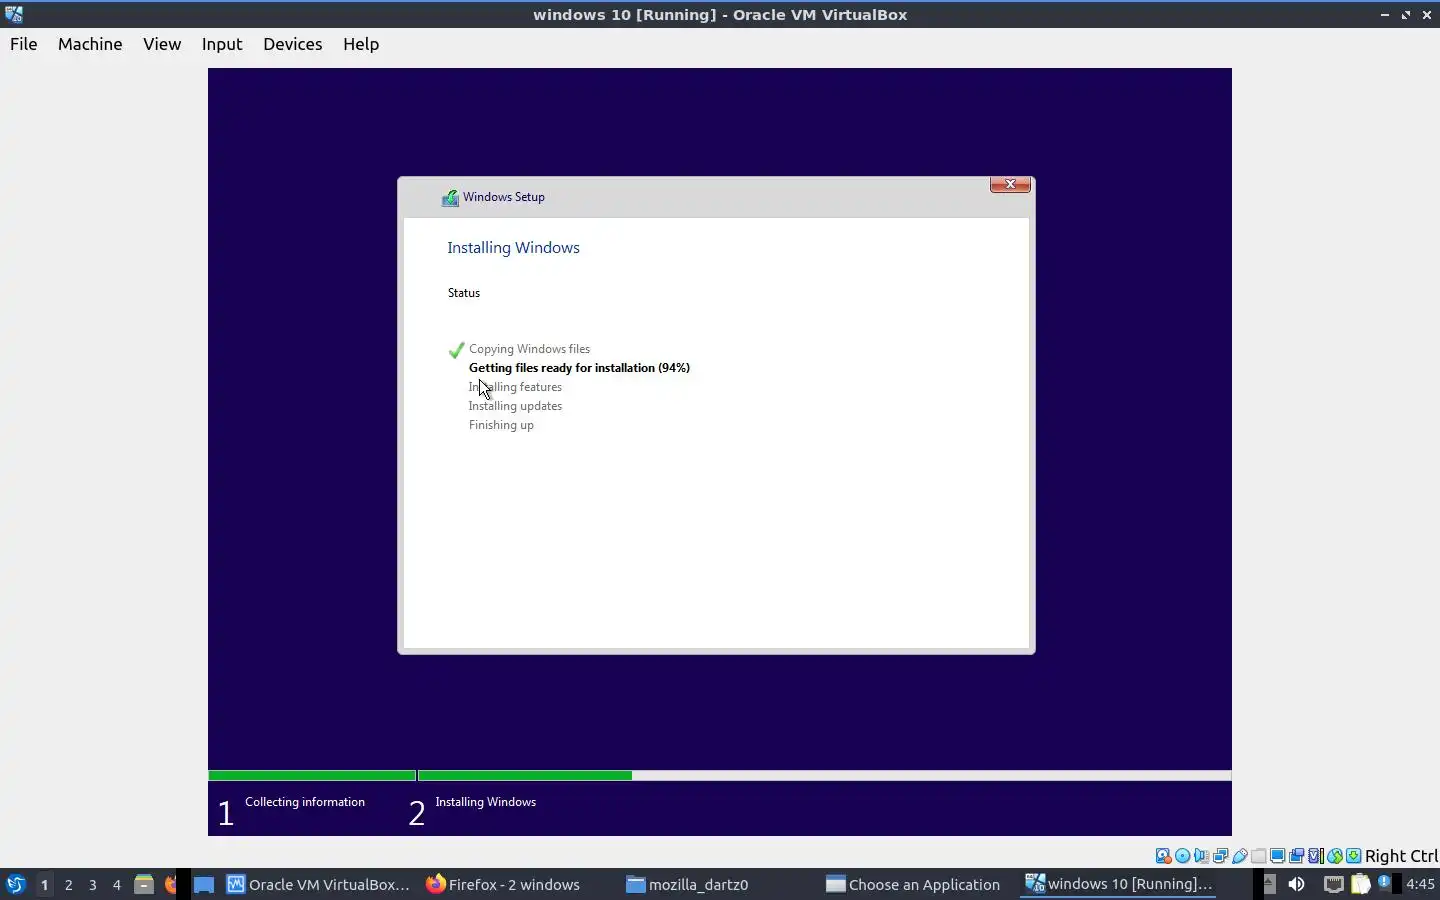Maximize the VirtualBox VM window

click(x=1406, y=15)
